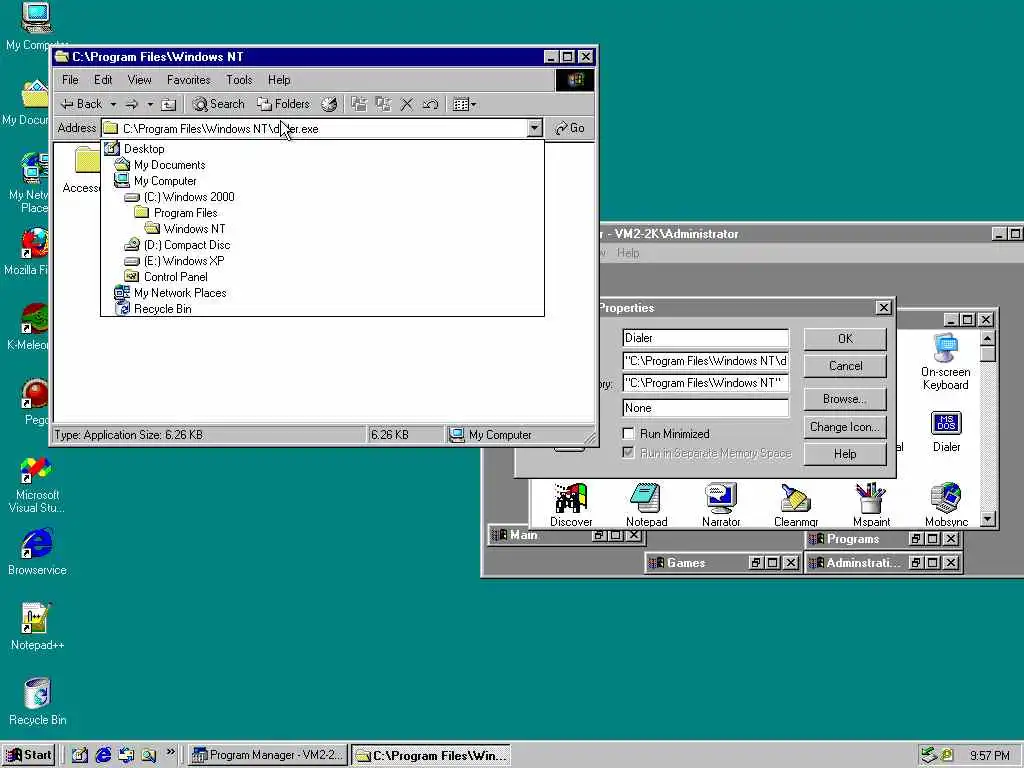
Task: Click the Dialer description field
Action: click(705, 338)
